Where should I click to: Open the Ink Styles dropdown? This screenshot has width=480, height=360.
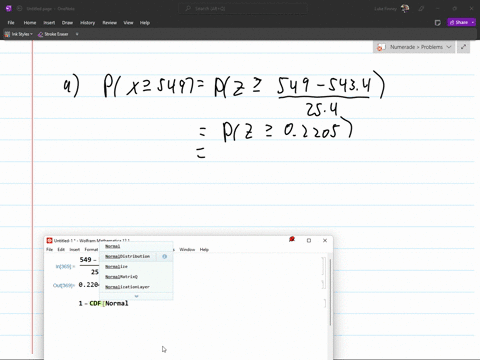[x=18, y=34]
